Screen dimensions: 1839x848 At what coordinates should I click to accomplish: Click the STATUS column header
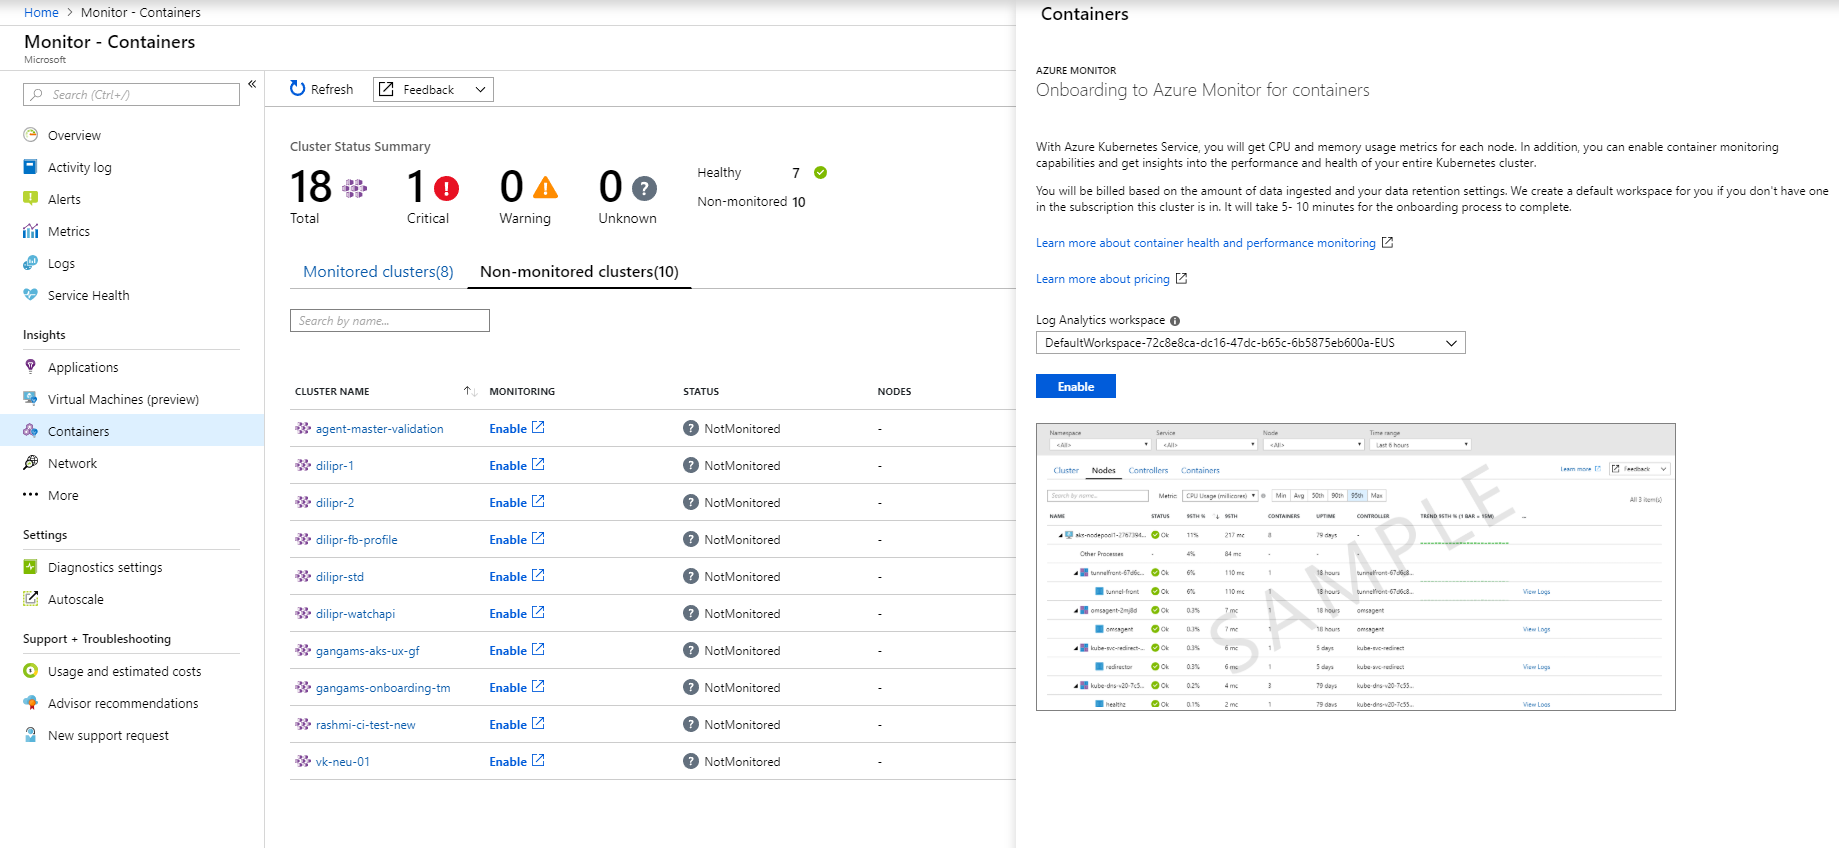701,392
